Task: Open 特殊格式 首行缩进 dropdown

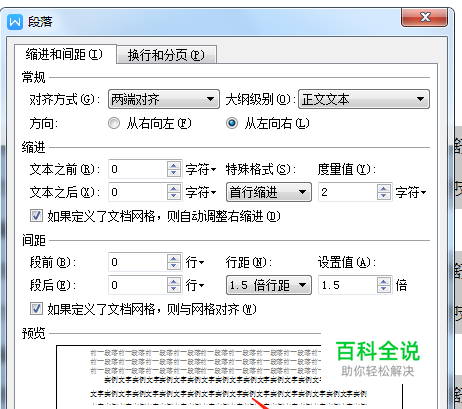Action: 269,192
